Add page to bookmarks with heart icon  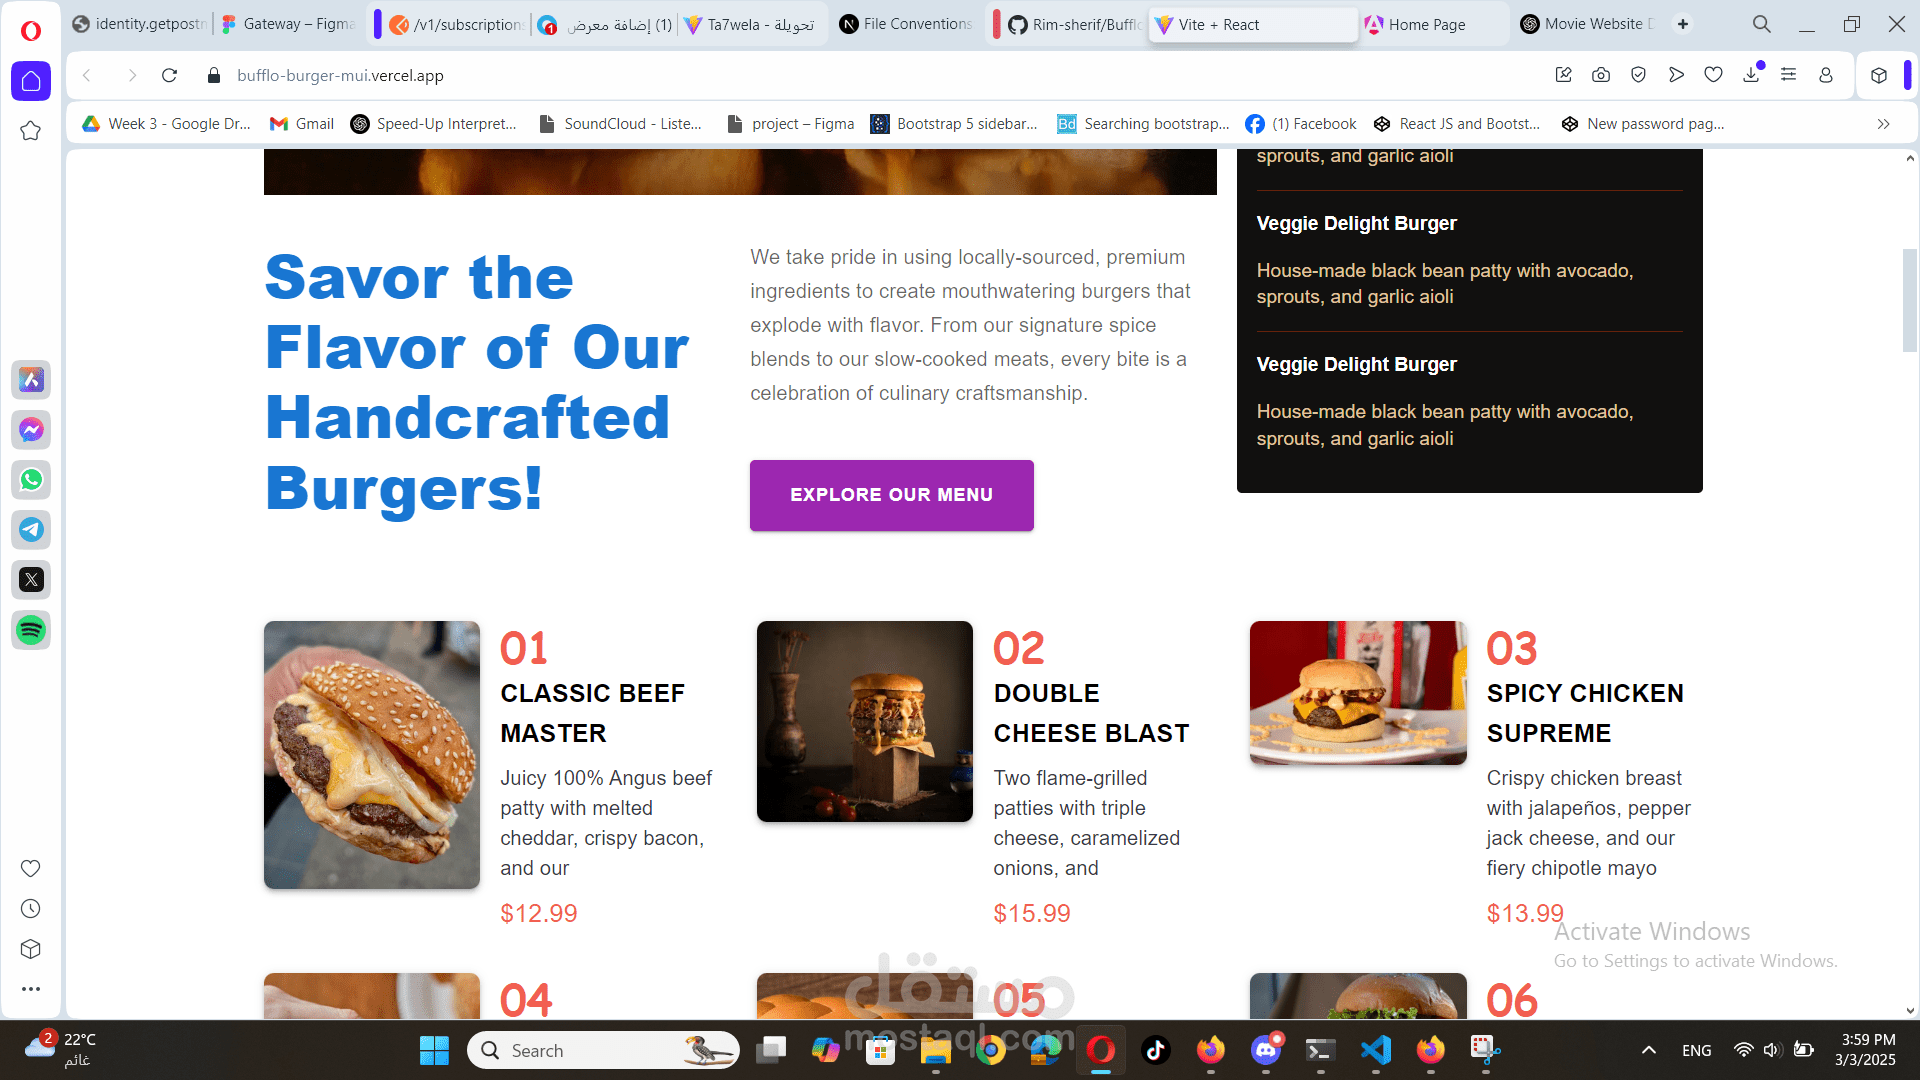pyautogui.click(x=1713, y=75)
